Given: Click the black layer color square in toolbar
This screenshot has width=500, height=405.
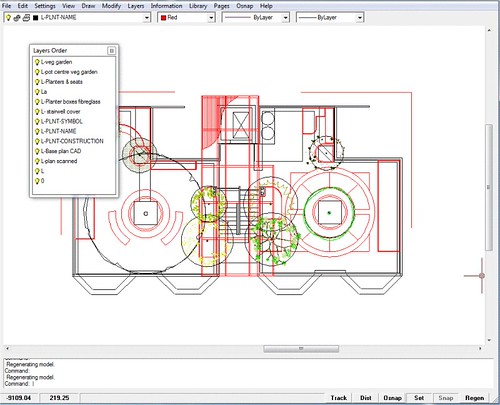Looking at the screenshot, I should pos(36,18).
